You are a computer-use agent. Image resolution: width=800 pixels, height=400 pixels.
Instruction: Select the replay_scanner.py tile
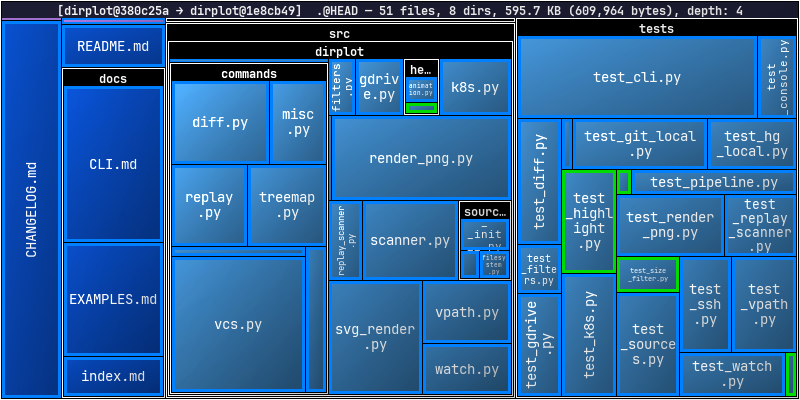tap(346, 240)
